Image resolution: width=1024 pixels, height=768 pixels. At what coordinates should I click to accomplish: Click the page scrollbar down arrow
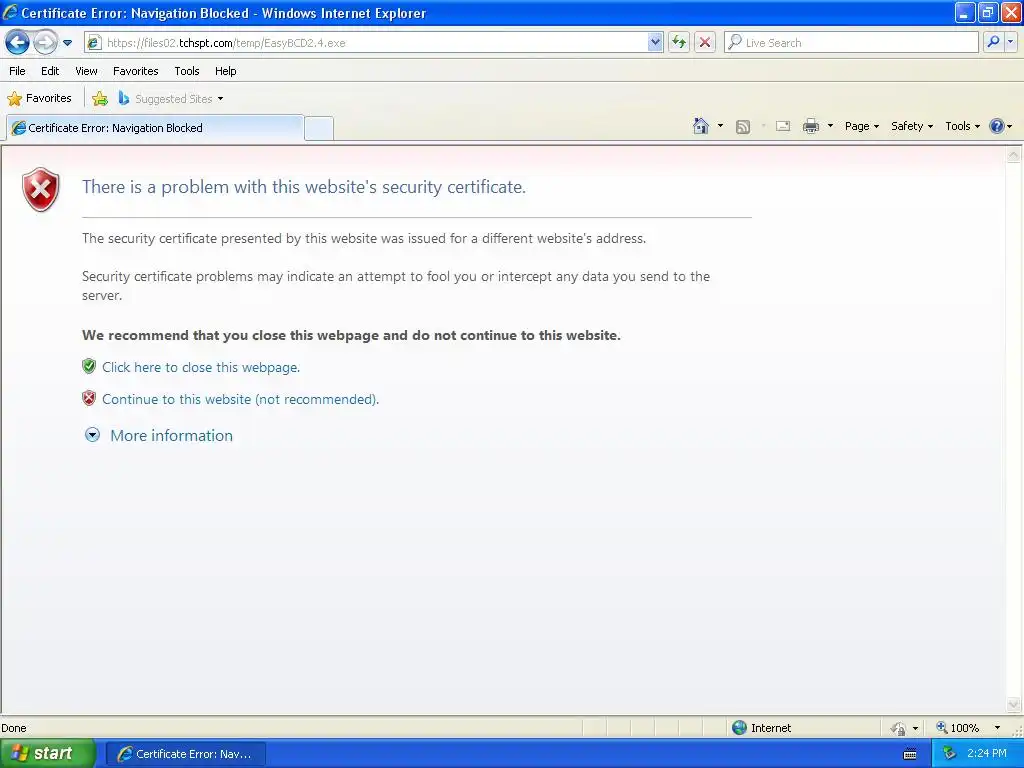[x=1013, y=704]
